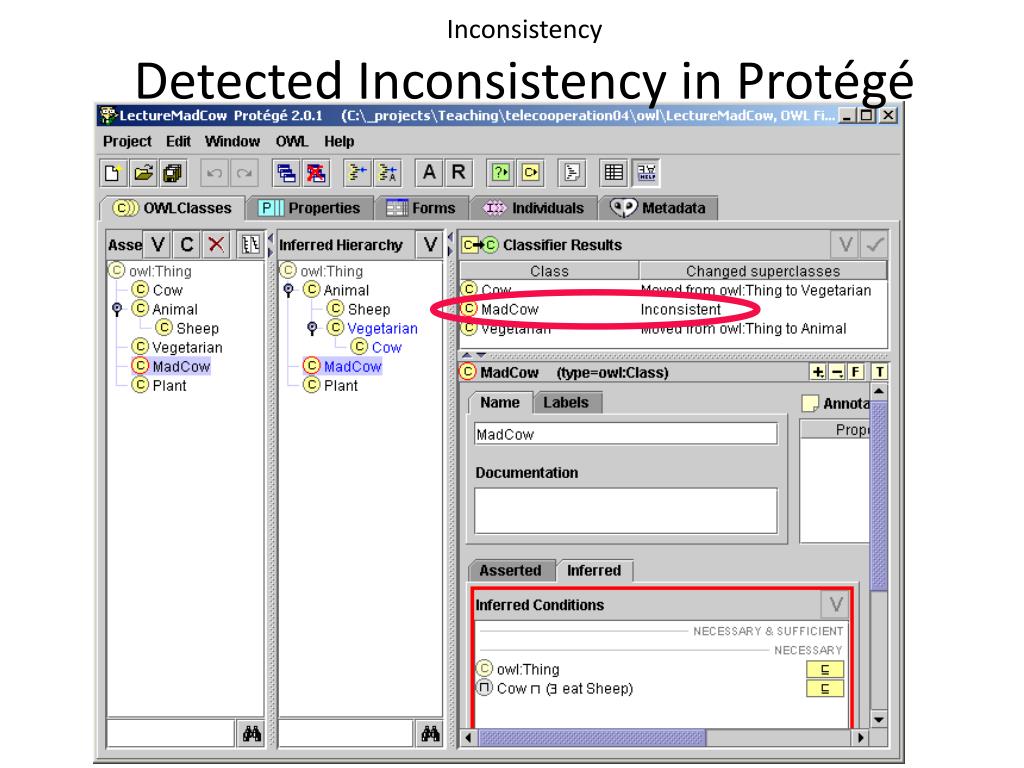Click the checkmark button in Classifier Results
Viewport: 1024px width, 768px height.
tap(874, 245)
